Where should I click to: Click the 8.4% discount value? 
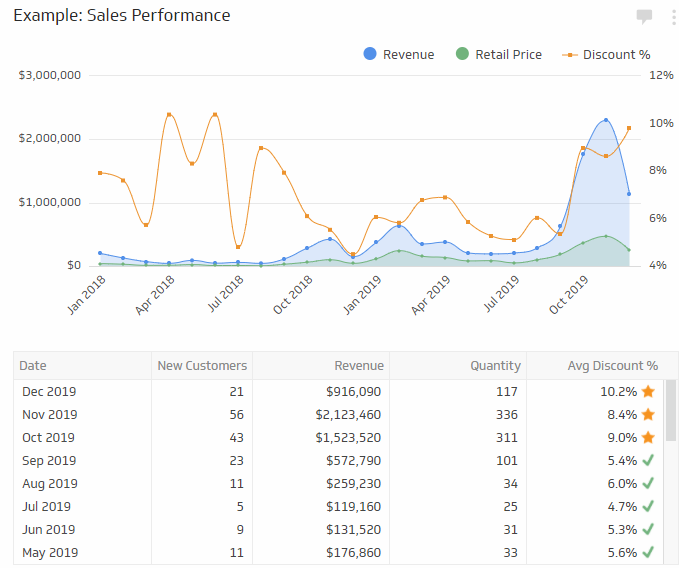622,415
